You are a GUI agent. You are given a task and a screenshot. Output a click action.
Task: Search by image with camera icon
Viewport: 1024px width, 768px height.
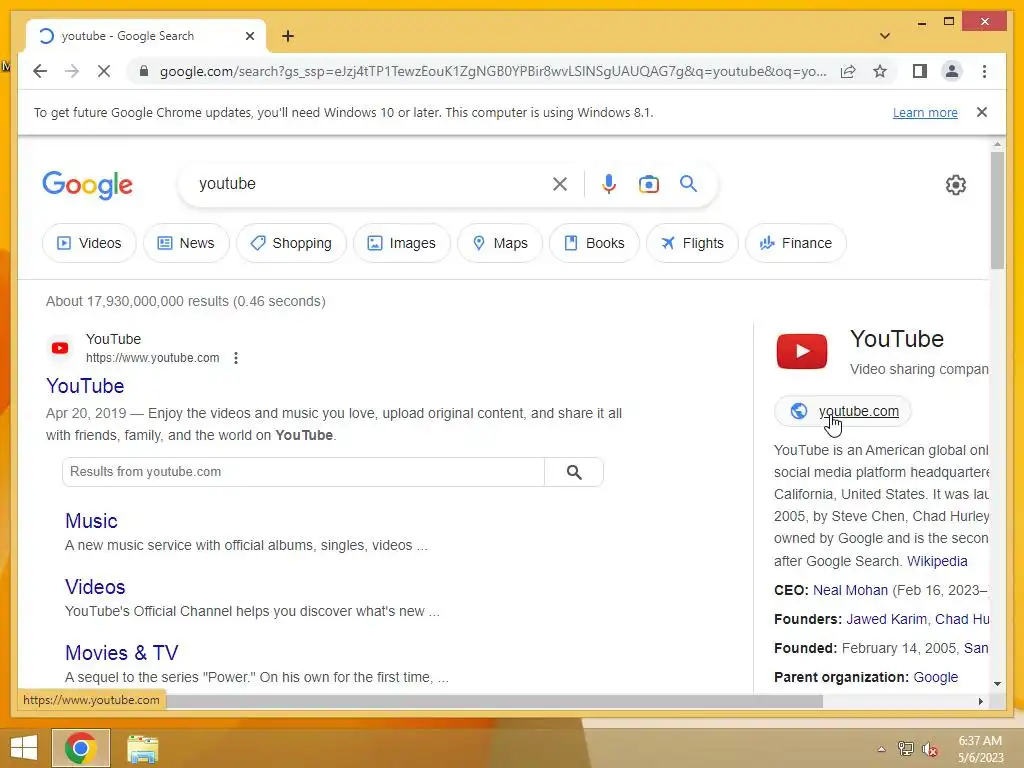(x=648, y=184)
